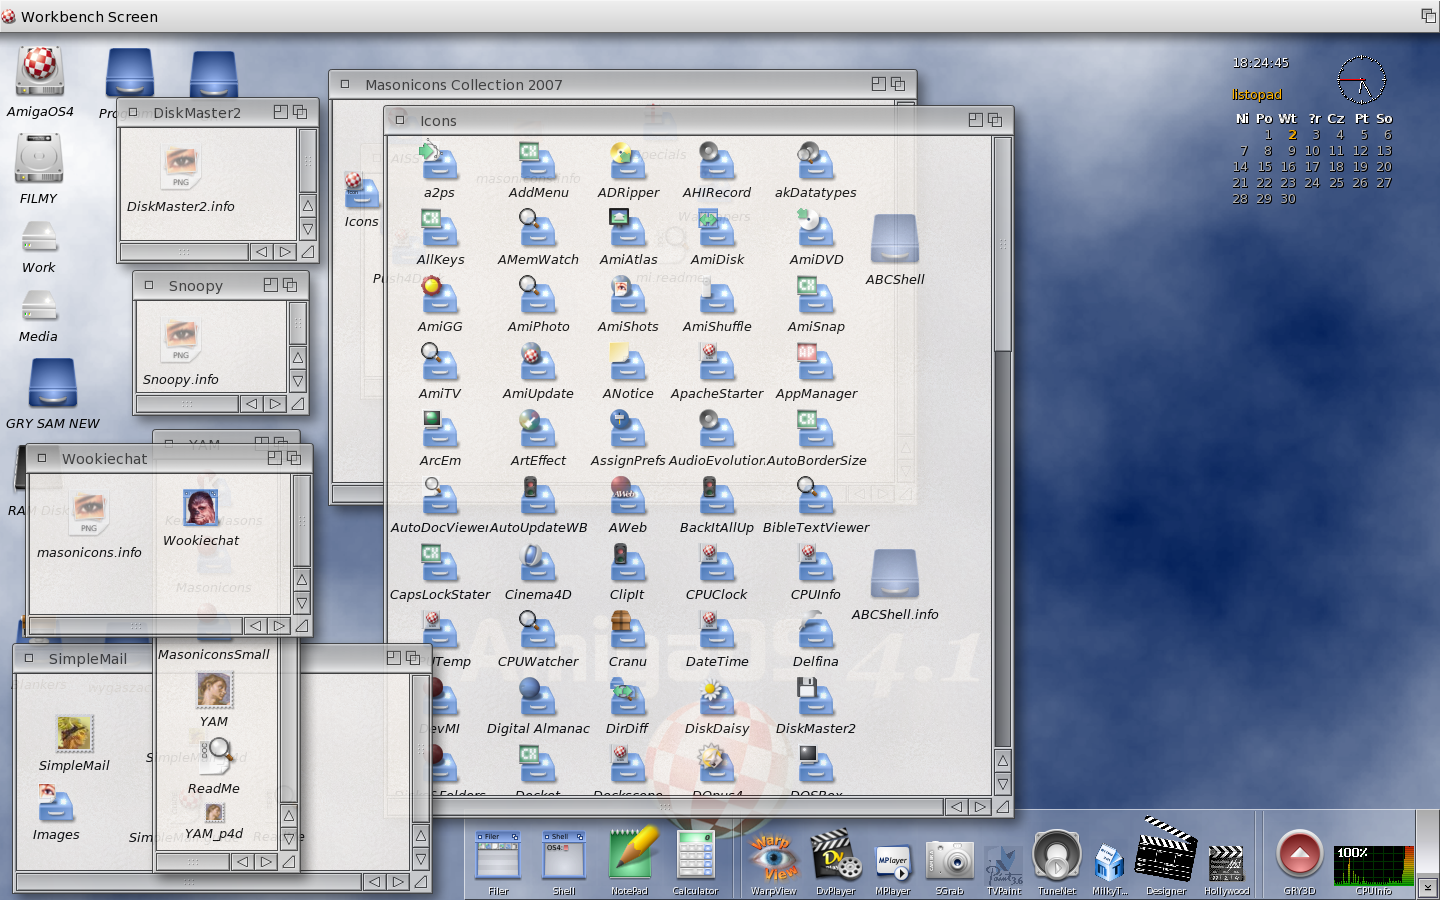1440x900 pixels.
Task: Open AHIRecord in Icons window
Action: pyautogui.click(x=716, y=162)
